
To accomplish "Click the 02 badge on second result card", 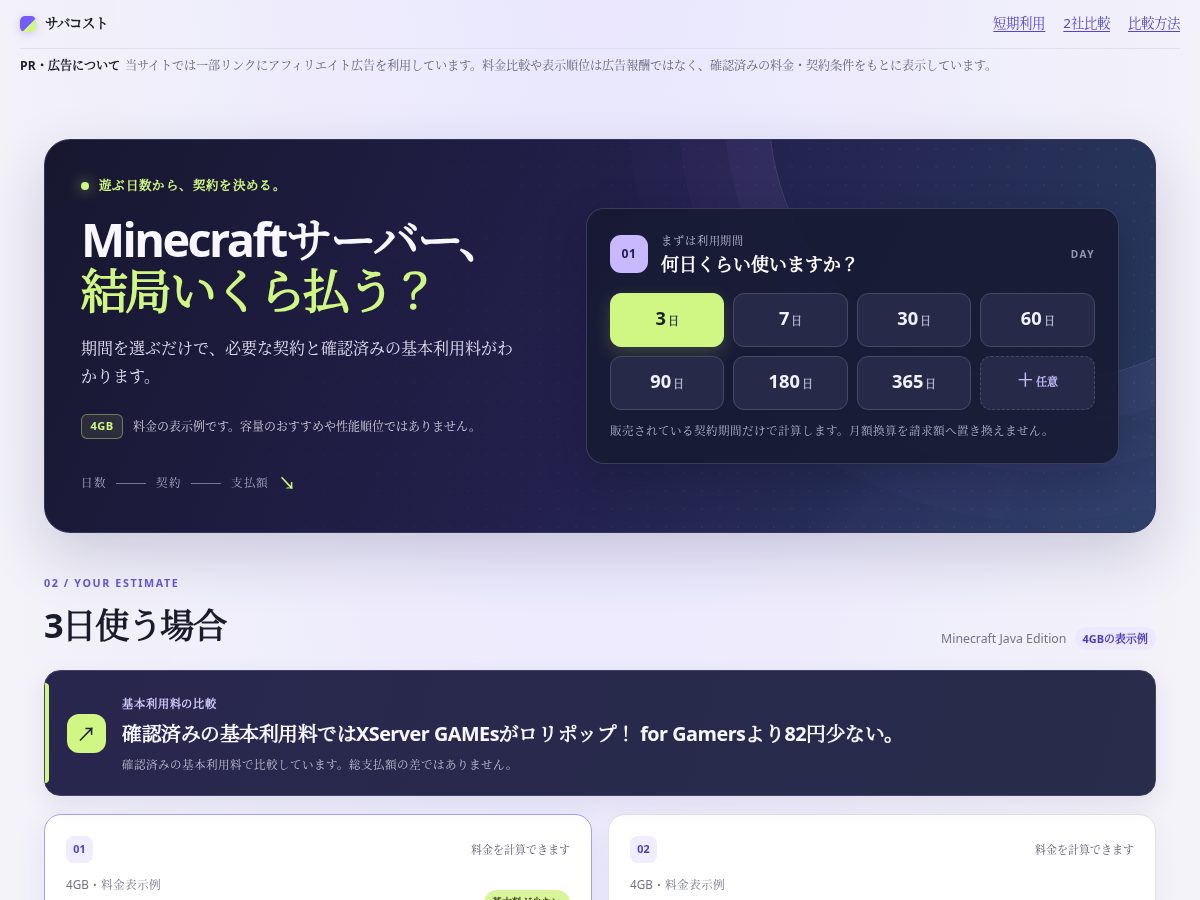I will coord(644,850).
